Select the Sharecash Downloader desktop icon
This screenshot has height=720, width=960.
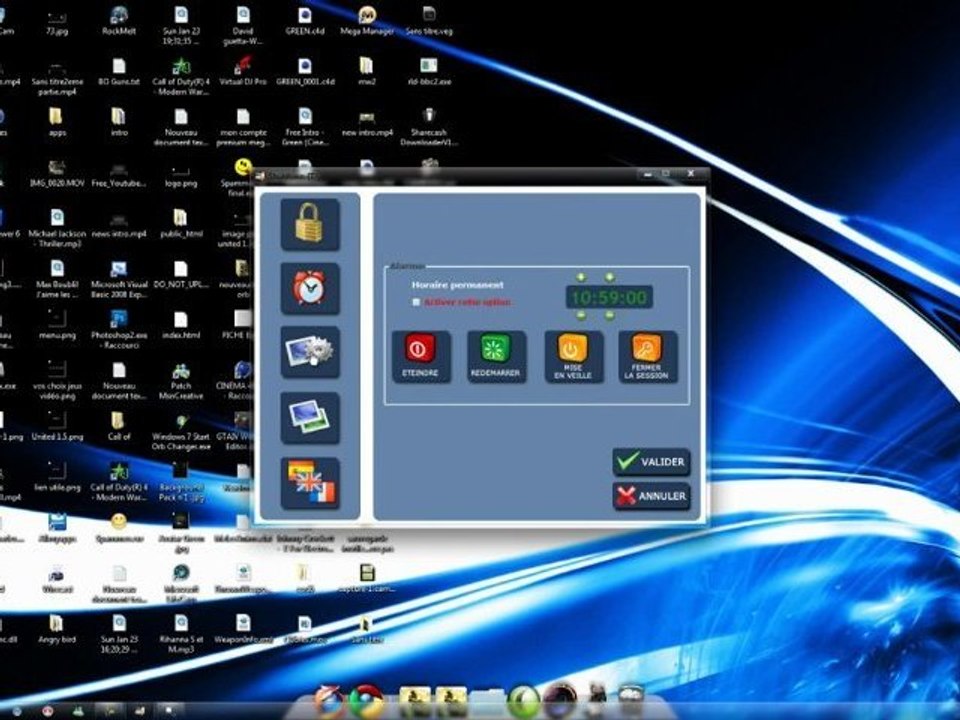(429, 127)
